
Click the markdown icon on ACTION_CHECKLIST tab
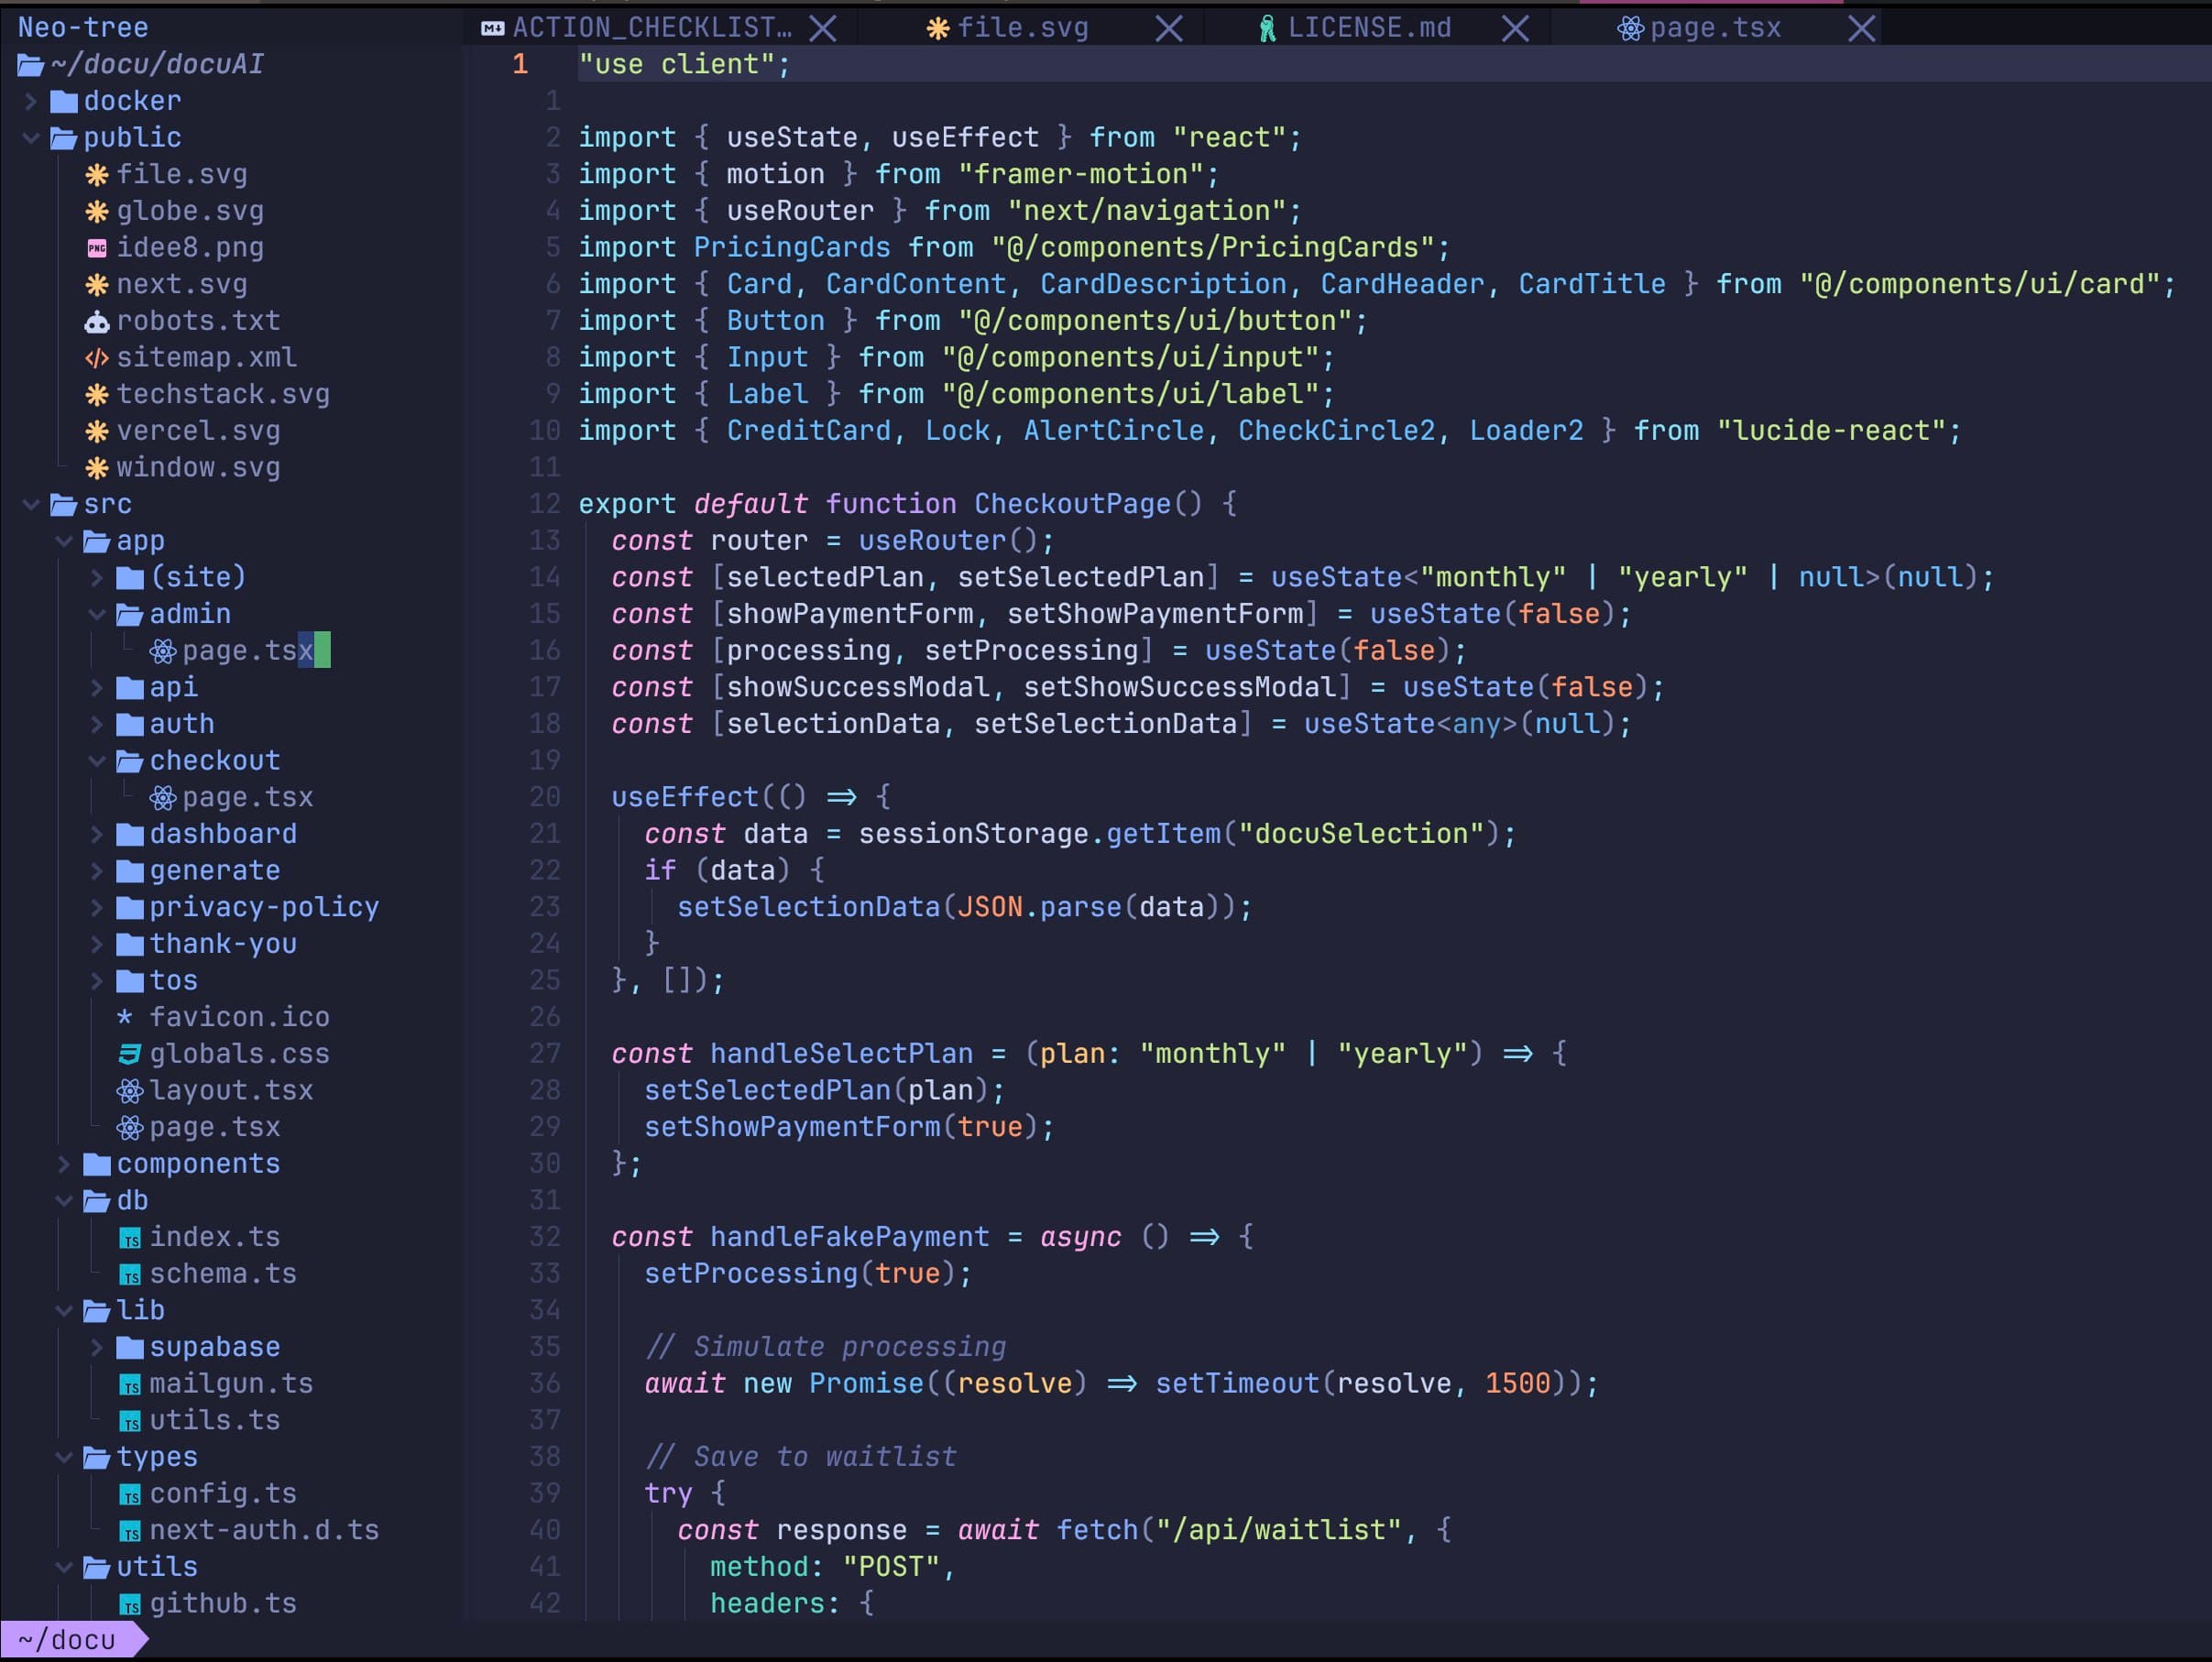tap(490, 27)
